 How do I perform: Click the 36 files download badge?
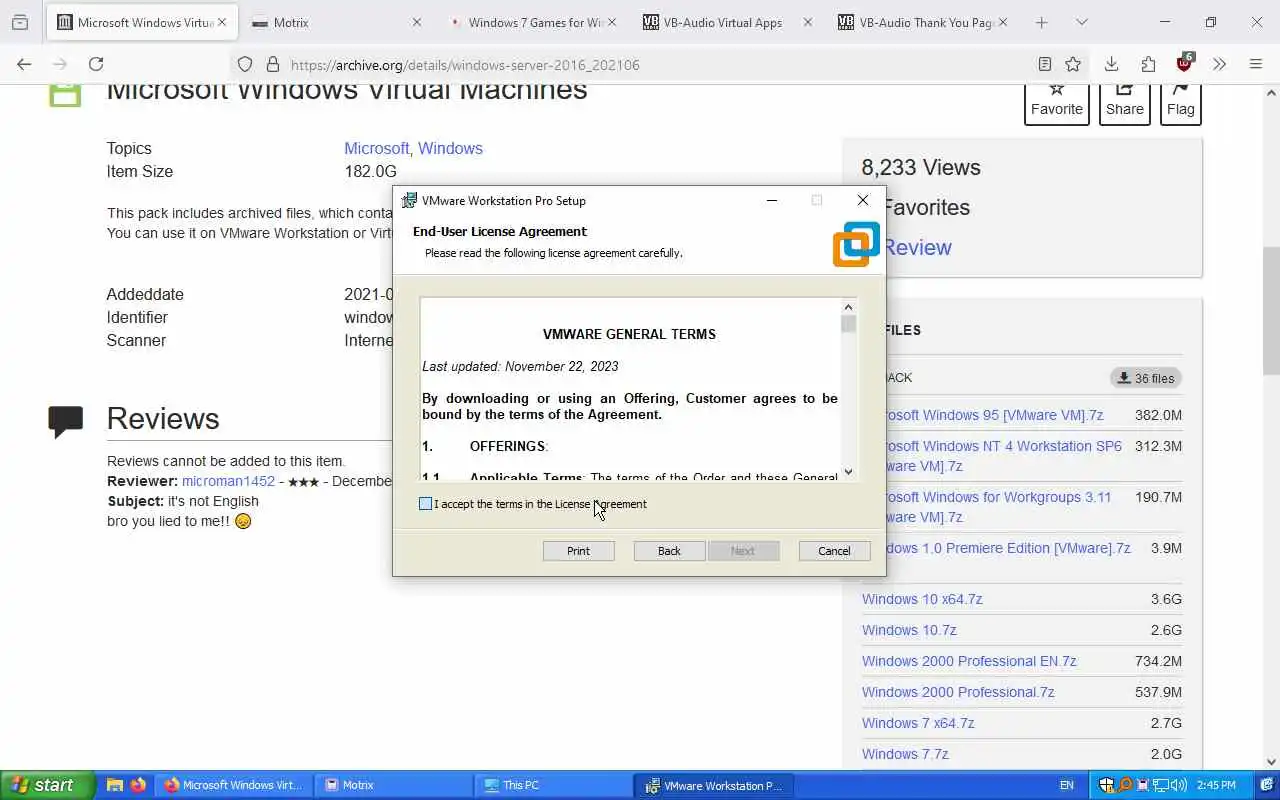point(1146,378)
